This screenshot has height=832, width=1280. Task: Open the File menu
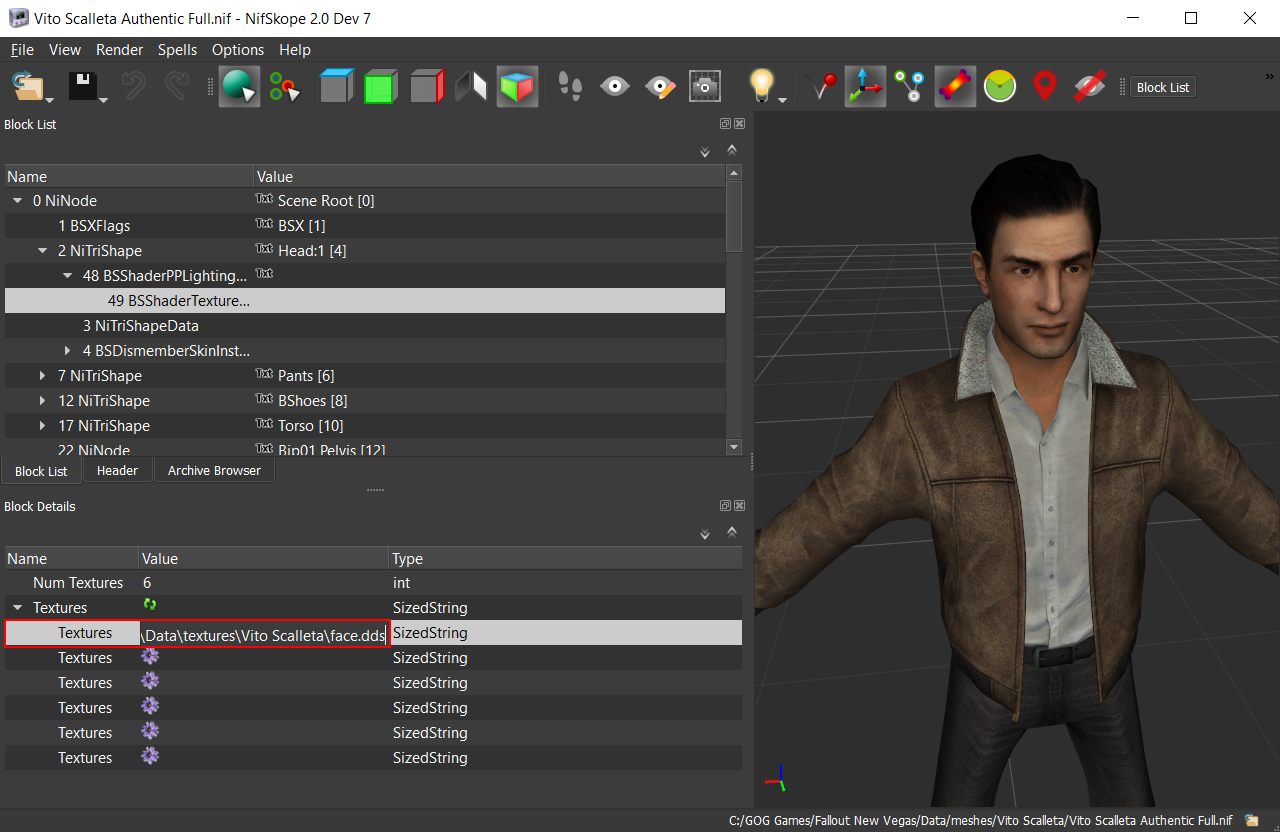[22, 49]
